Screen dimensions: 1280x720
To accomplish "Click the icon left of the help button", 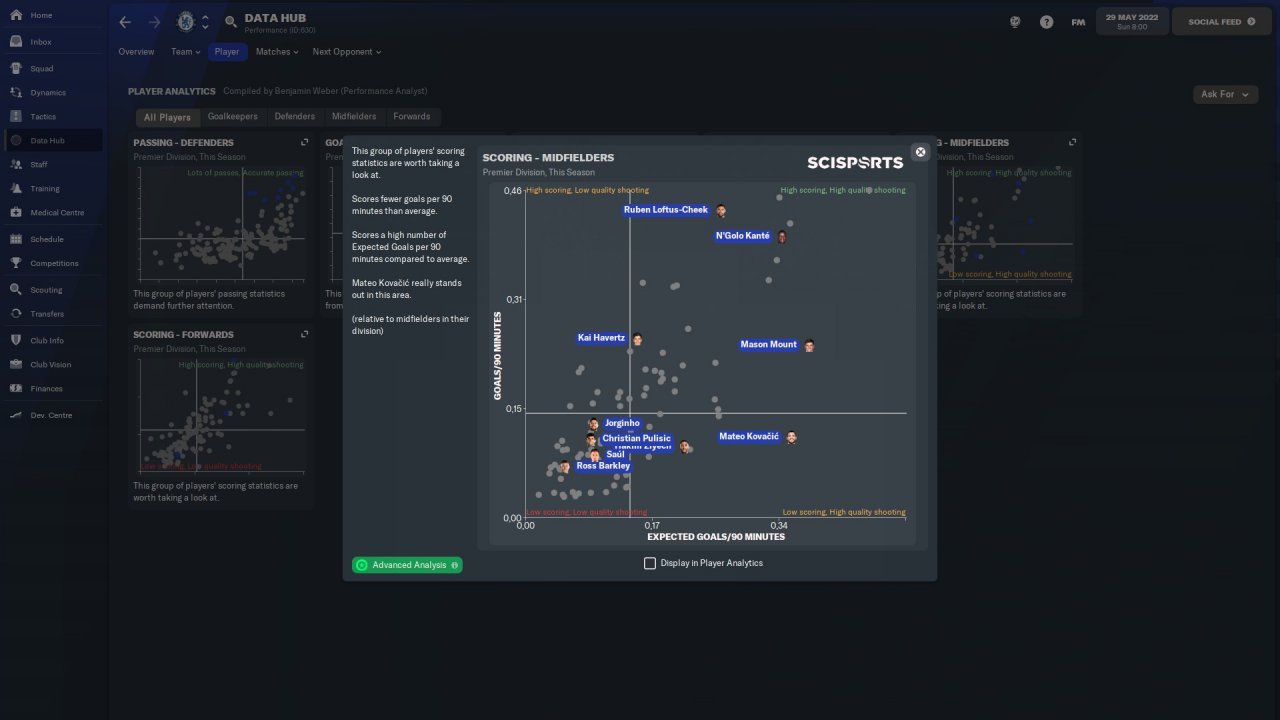I will pos(1015,22).
